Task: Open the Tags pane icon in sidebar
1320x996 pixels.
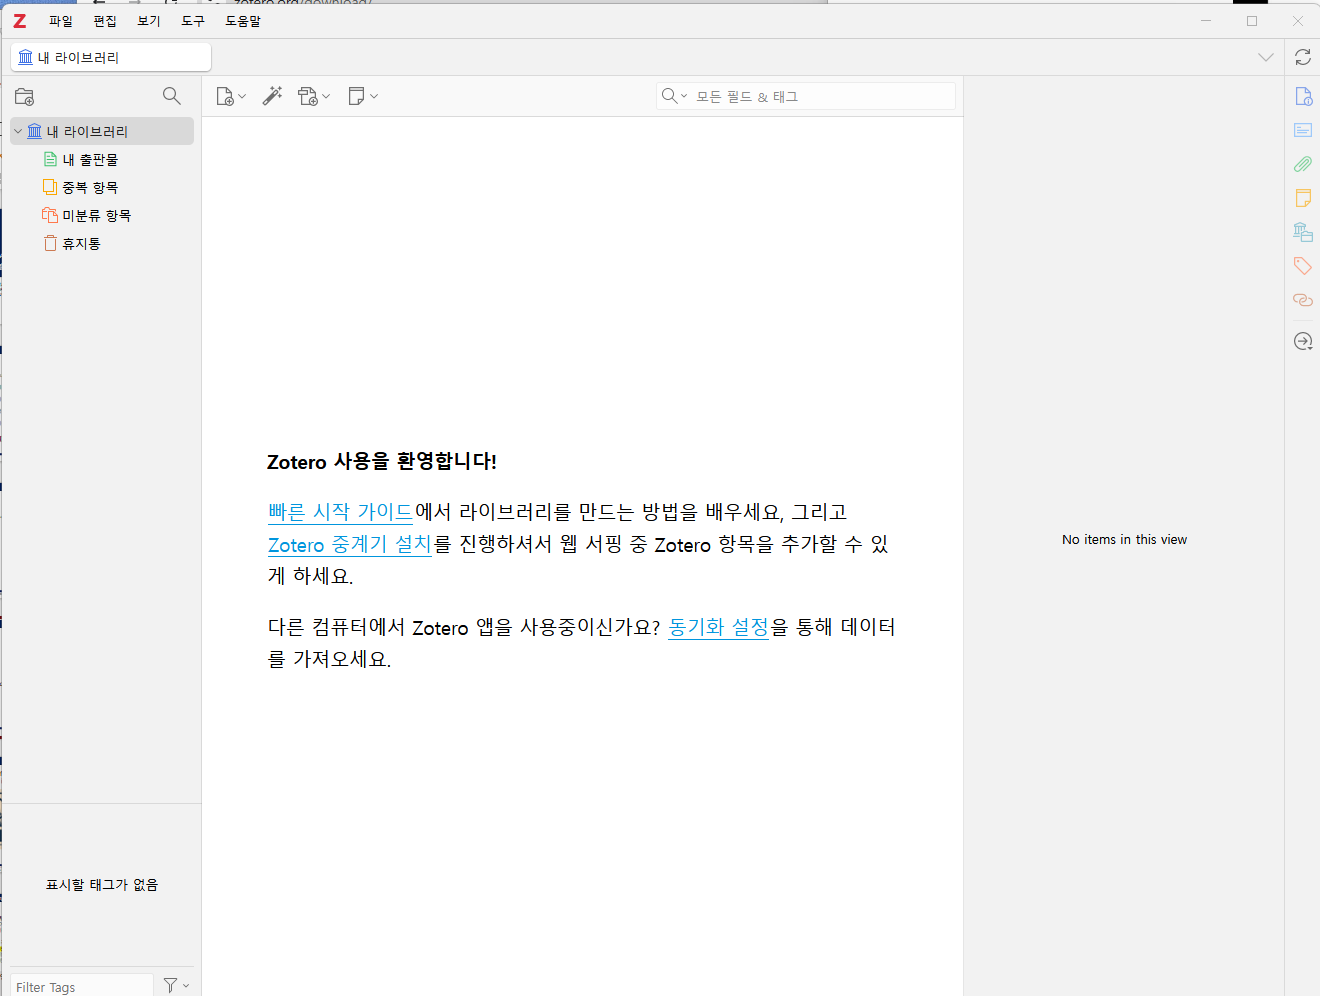Action: pos(1303,266)
